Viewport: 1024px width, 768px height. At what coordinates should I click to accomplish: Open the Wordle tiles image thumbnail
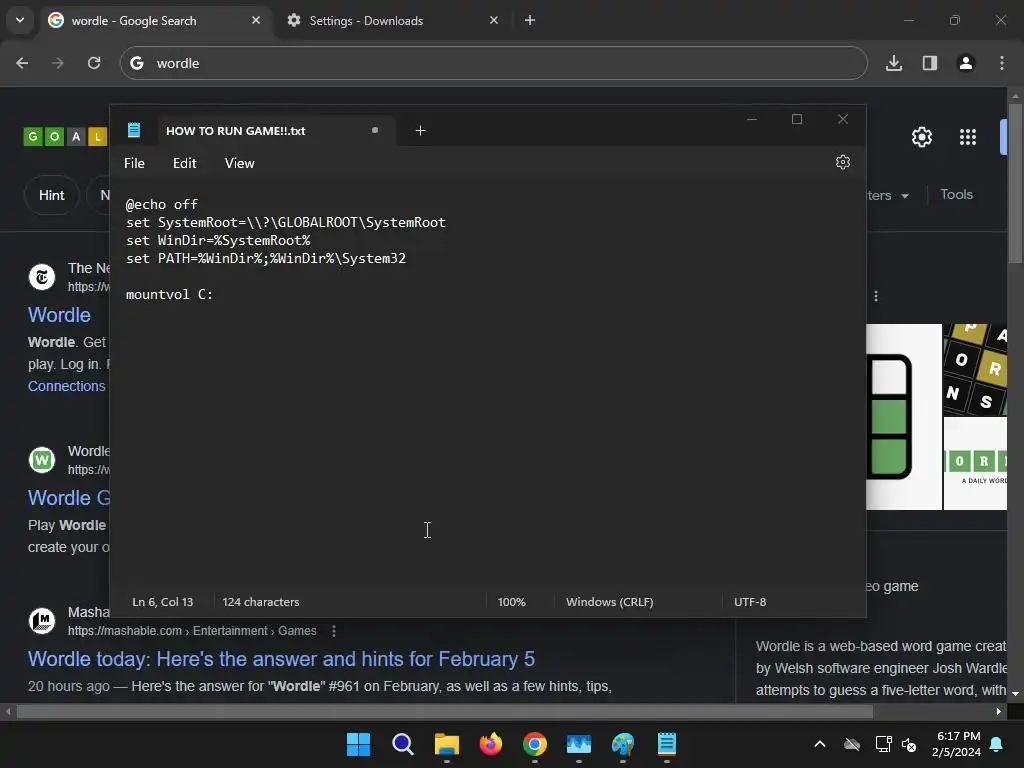point(975,370)
